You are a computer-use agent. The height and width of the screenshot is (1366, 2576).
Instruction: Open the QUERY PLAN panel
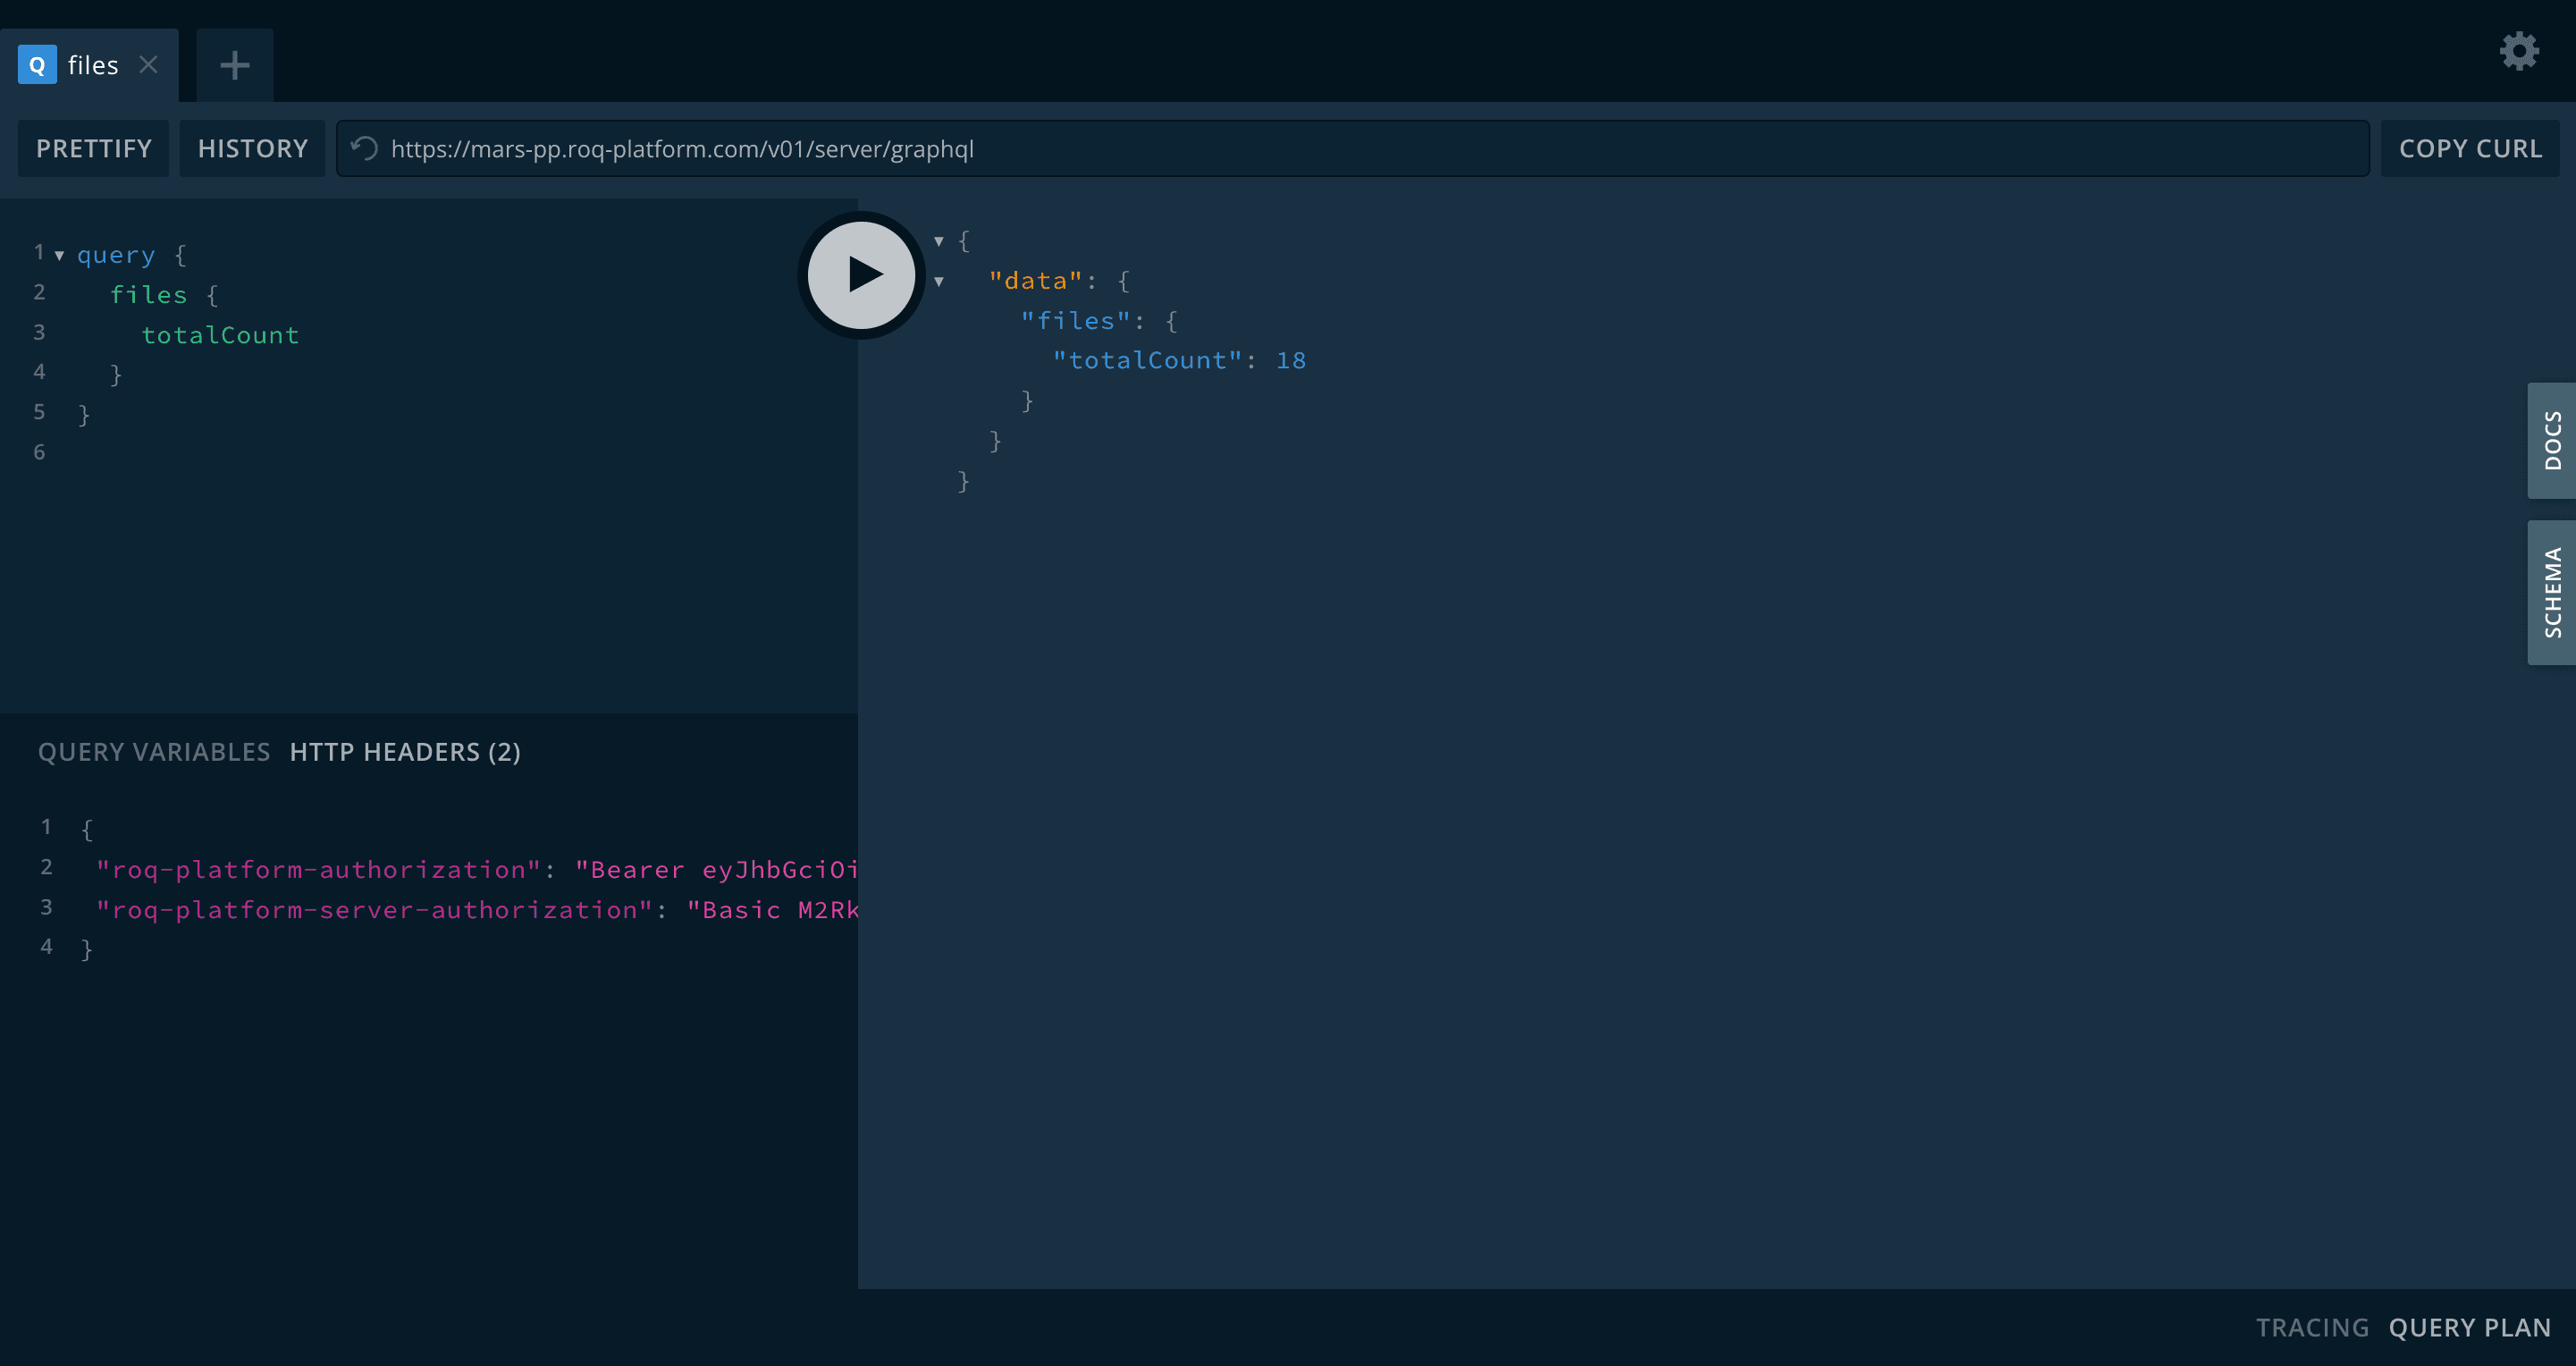(2470, 1327)
